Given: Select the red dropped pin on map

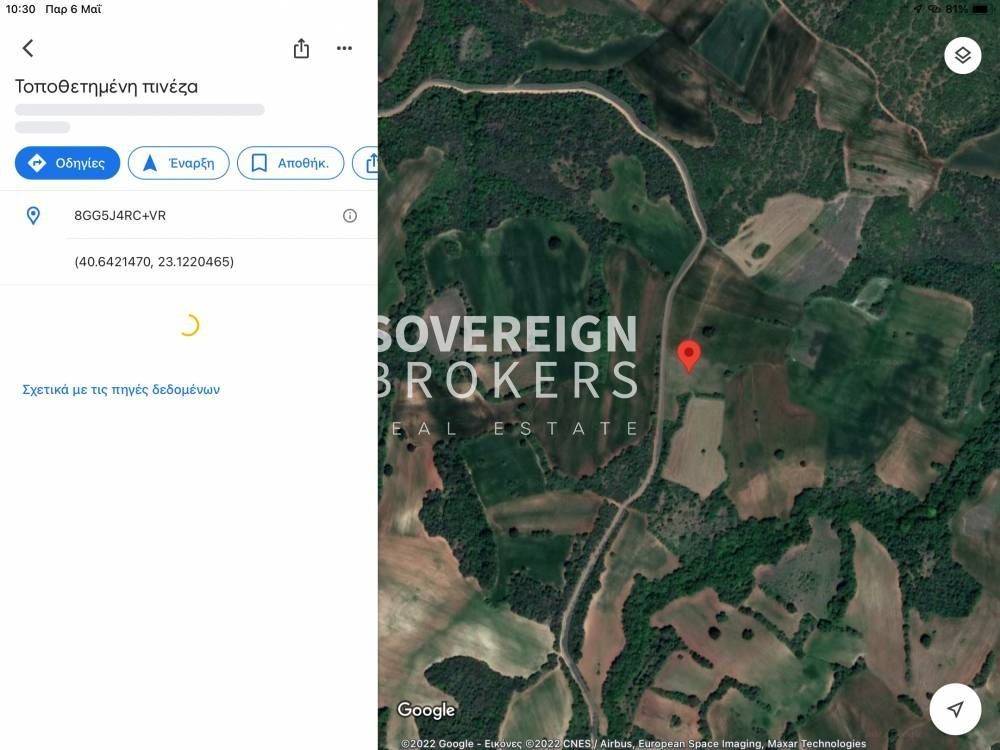Looking at the screenshot, I should point(688,356).
